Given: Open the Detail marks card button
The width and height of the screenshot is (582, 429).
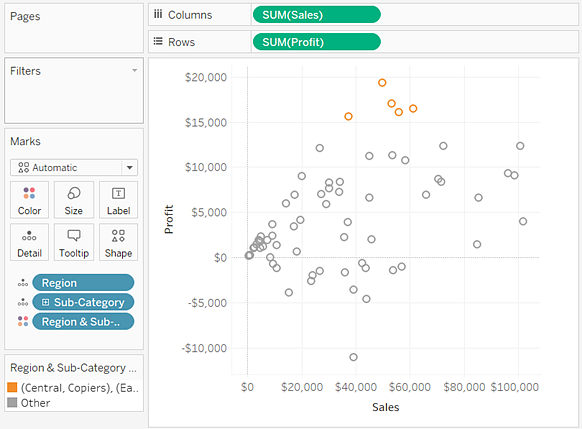Looking at the screenshot, I should (29, 242).
